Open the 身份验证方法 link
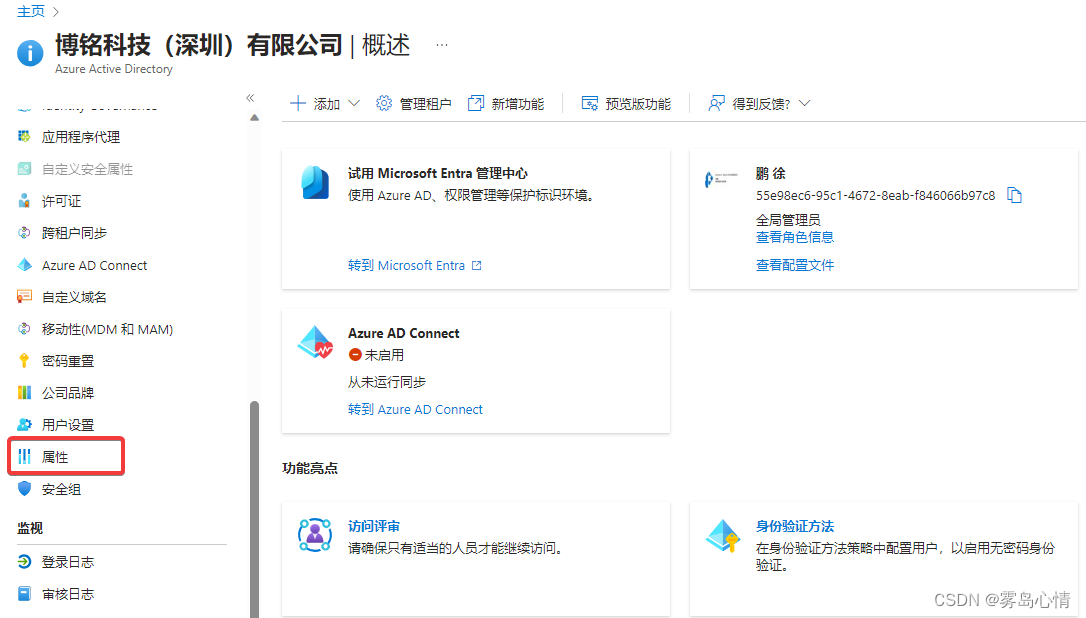The height and width of the screenshot is (618, 1086). pyautogui.click(x=794, y=526)
